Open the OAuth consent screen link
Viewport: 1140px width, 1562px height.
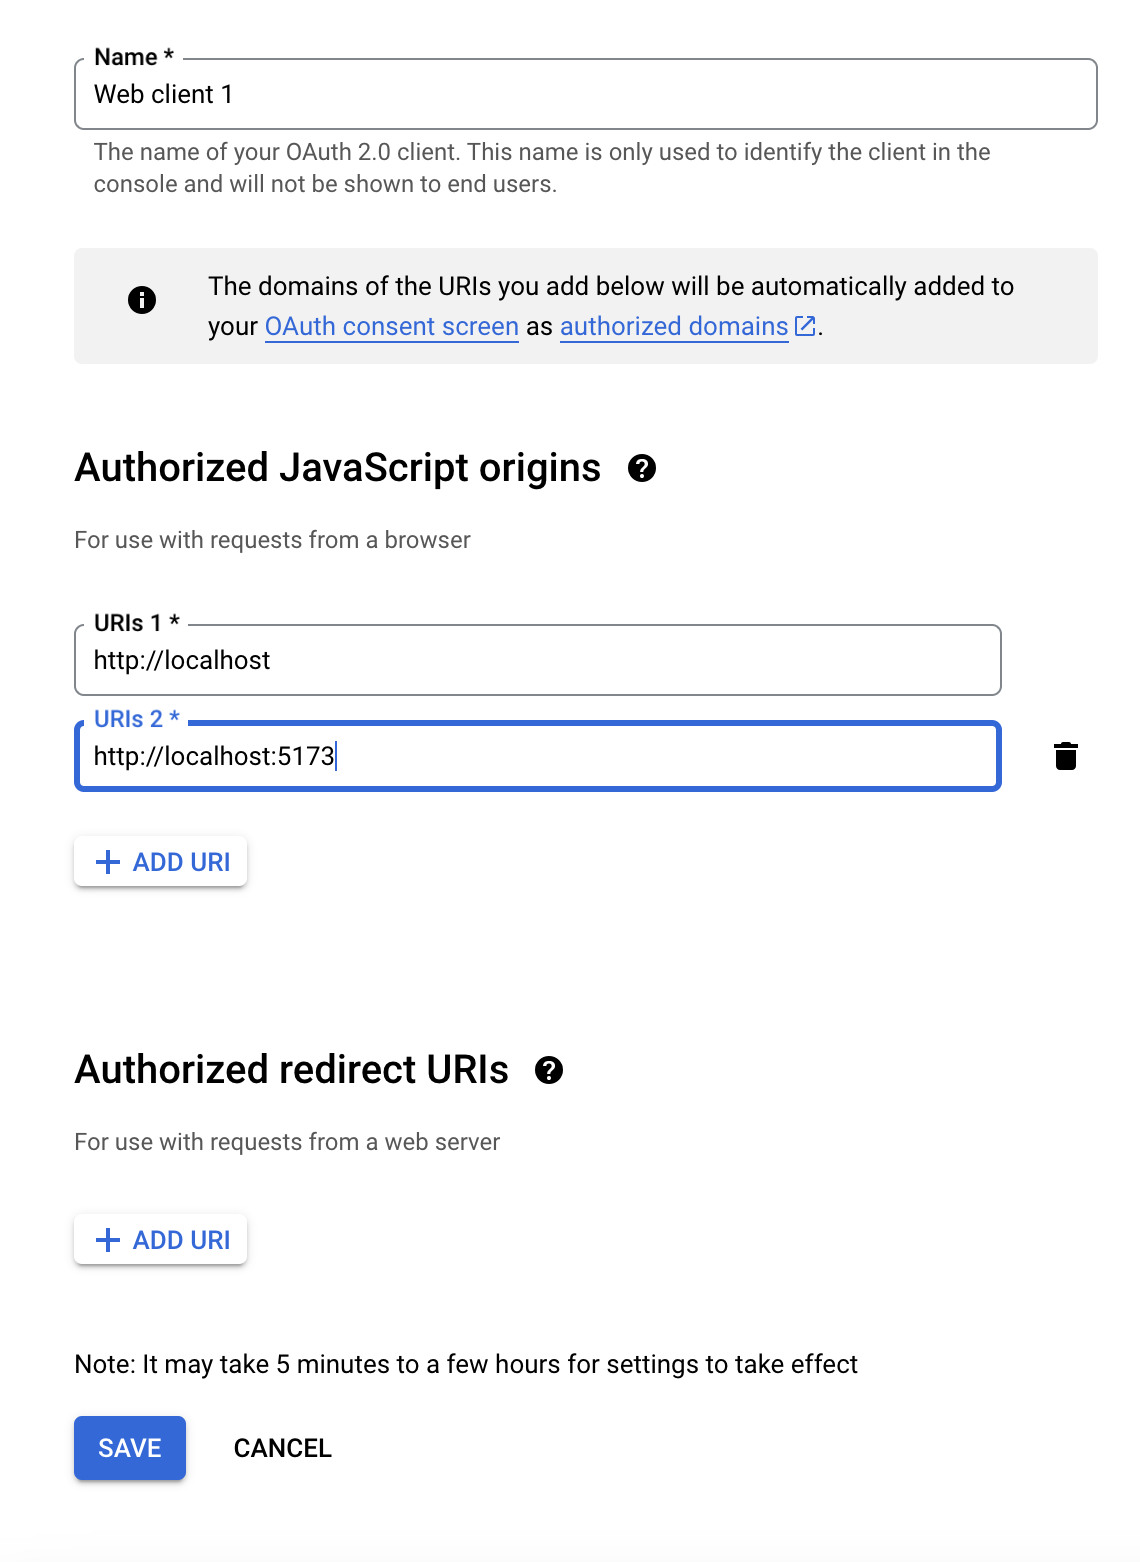pyautogui.click(x=391, y=326)
